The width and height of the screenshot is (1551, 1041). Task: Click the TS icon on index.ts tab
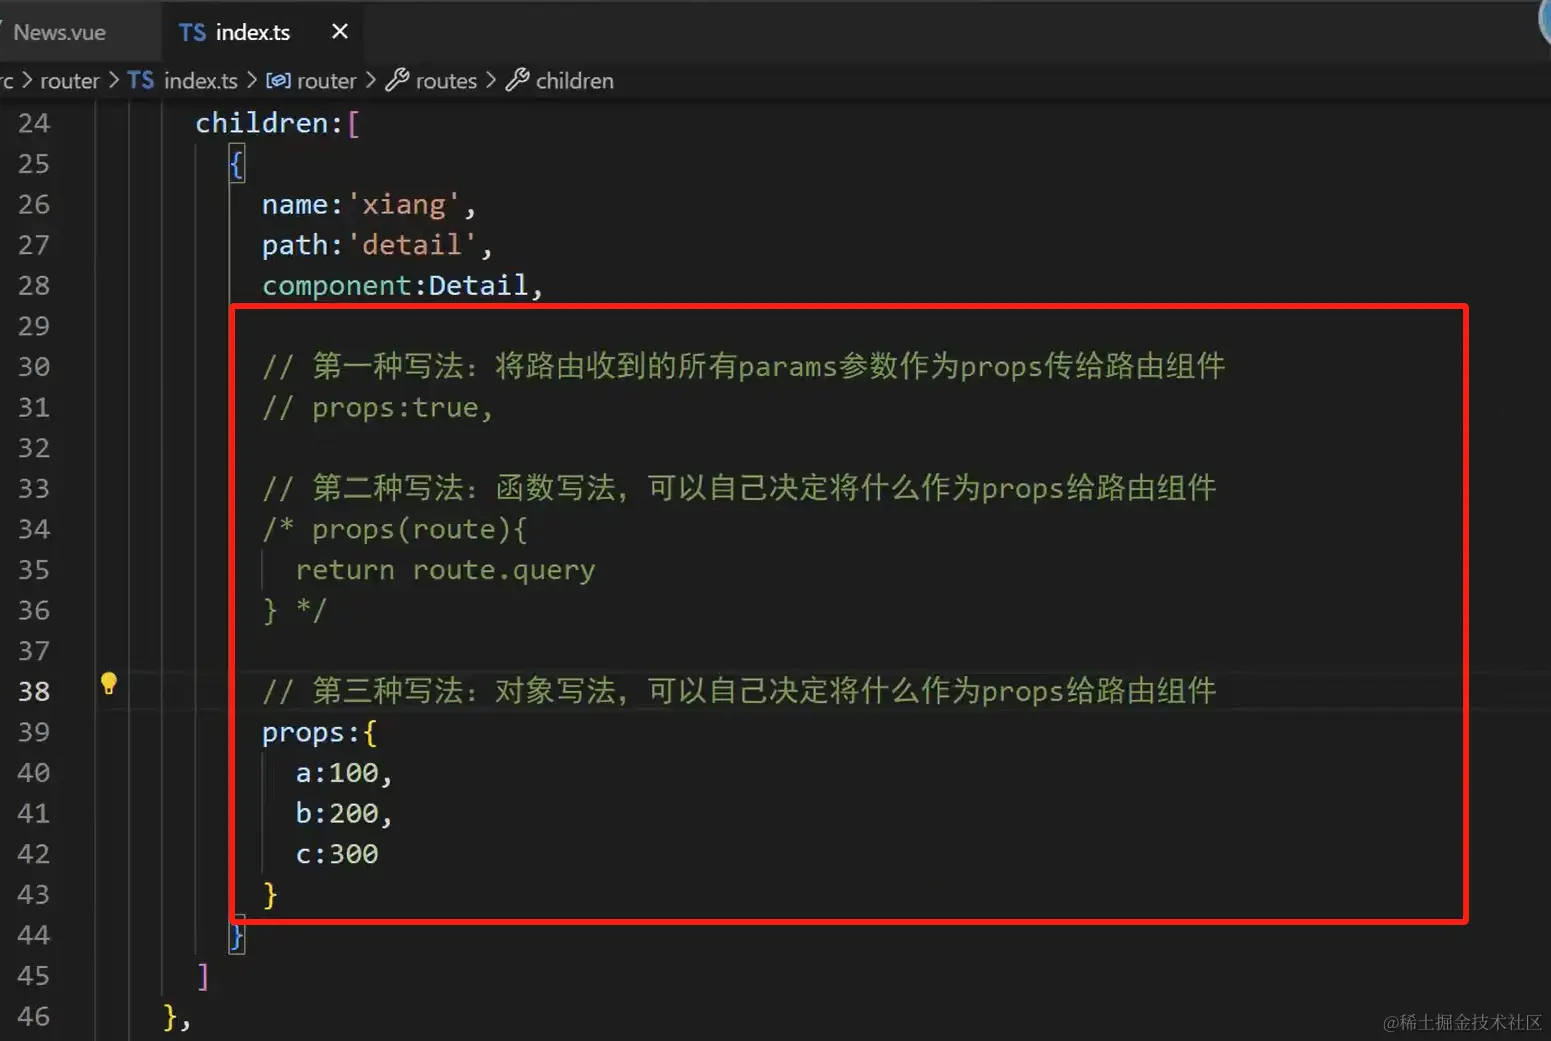tap(192, 32)
